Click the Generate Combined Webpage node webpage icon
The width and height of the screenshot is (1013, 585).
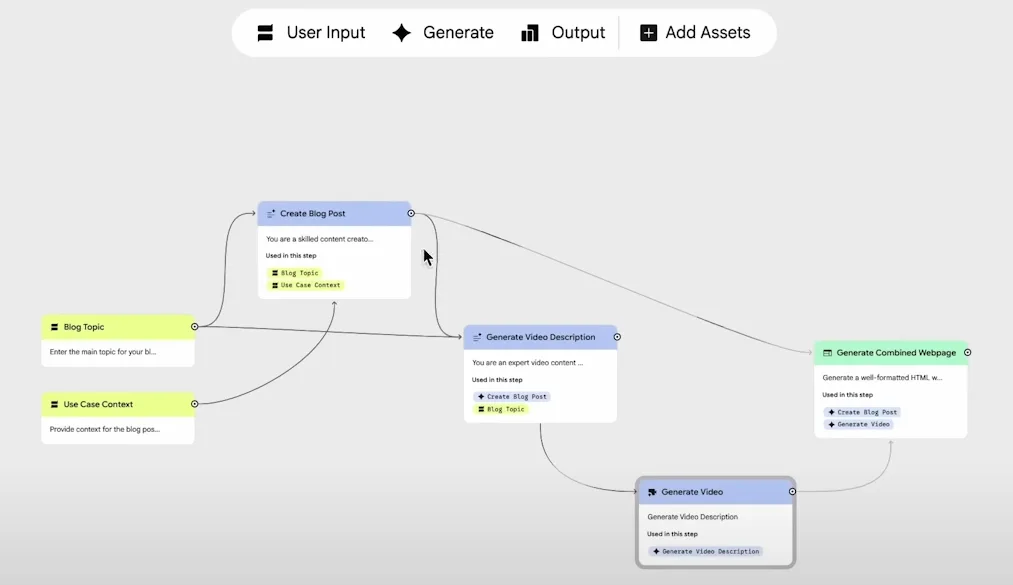828,353
